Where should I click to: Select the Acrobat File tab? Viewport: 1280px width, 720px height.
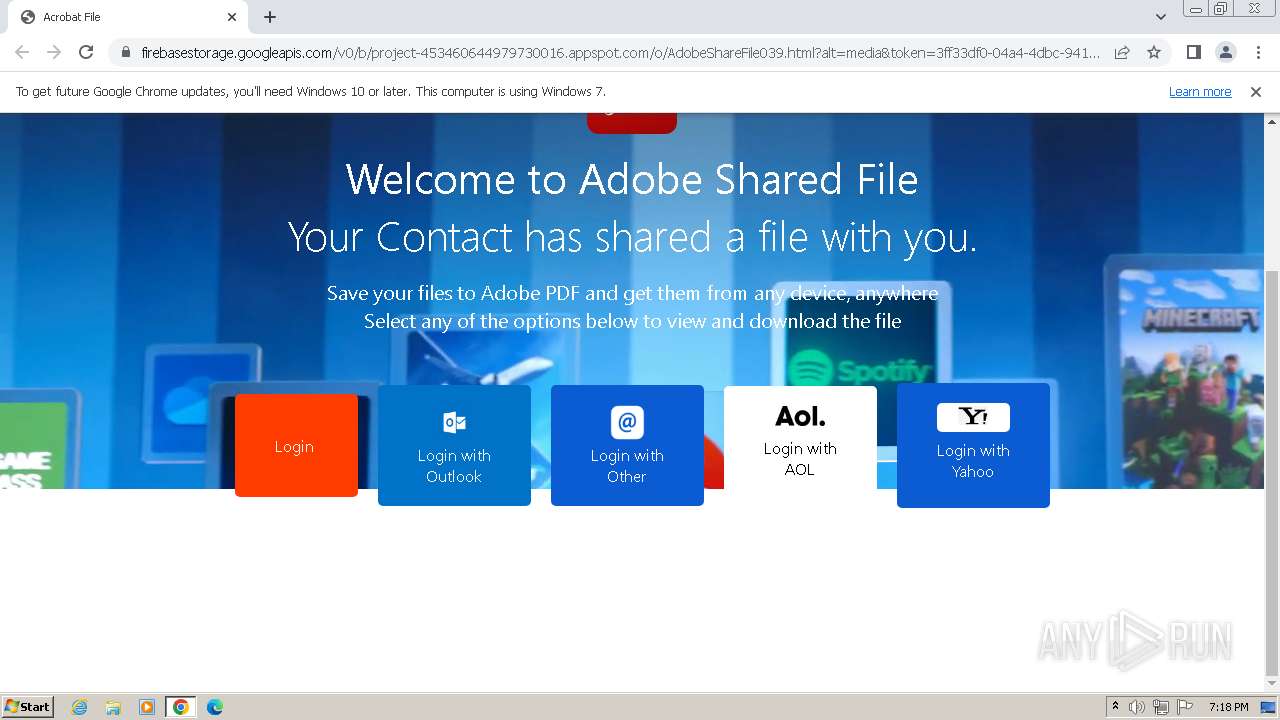click(128, 17)
